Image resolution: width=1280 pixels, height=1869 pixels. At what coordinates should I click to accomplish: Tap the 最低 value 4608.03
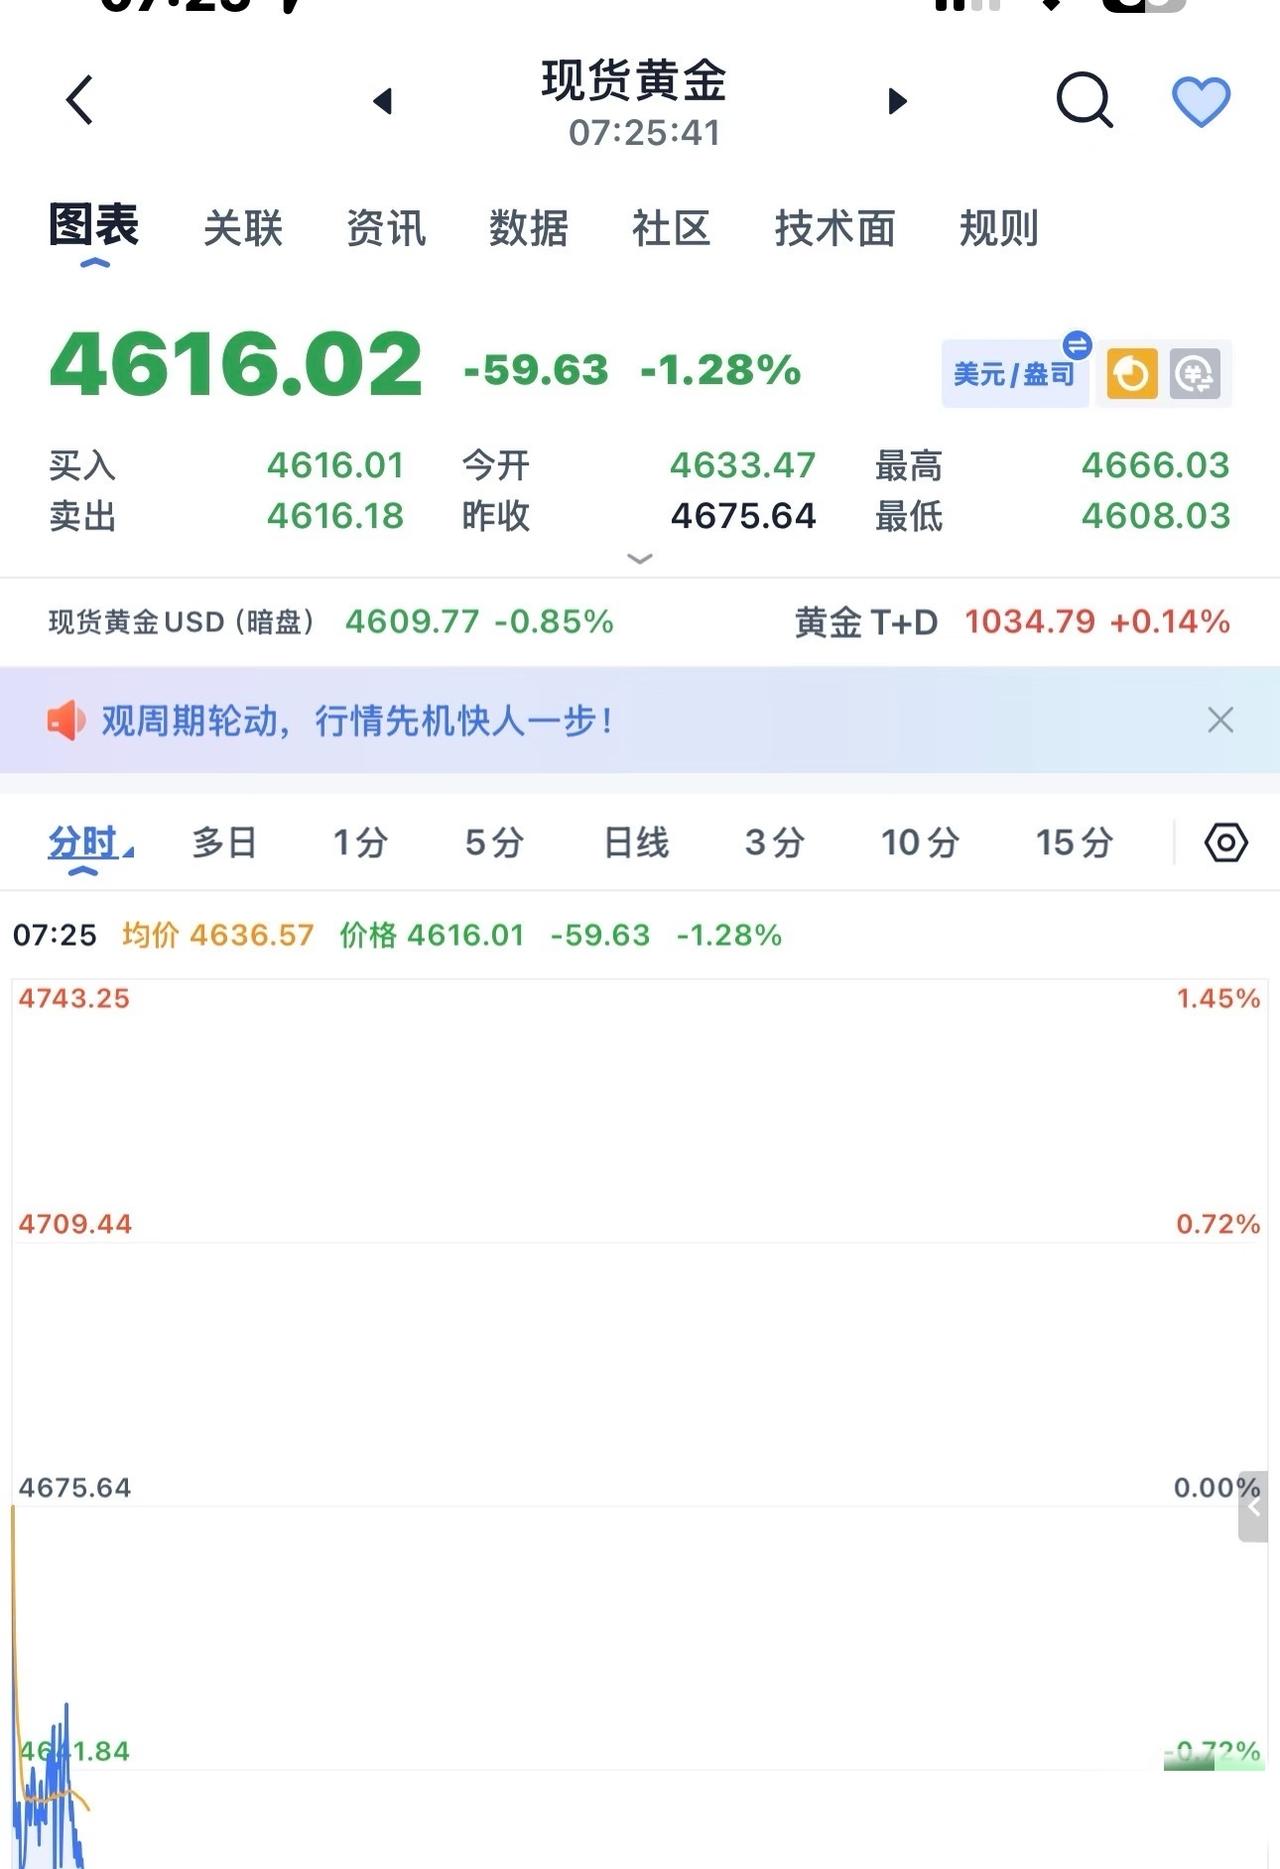tap(1156, 516)
